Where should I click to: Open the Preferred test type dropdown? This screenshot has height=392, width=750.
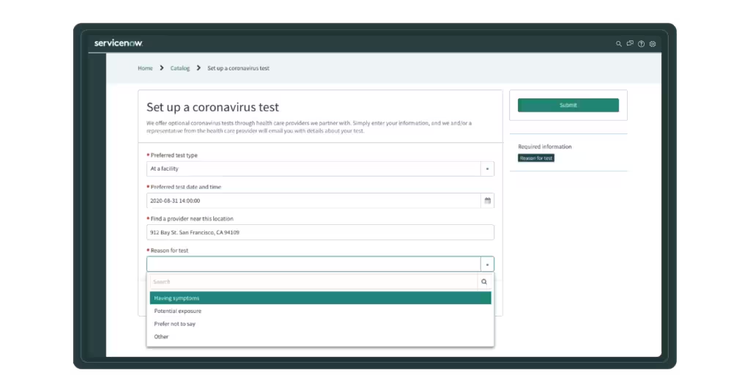coord(320,169)
